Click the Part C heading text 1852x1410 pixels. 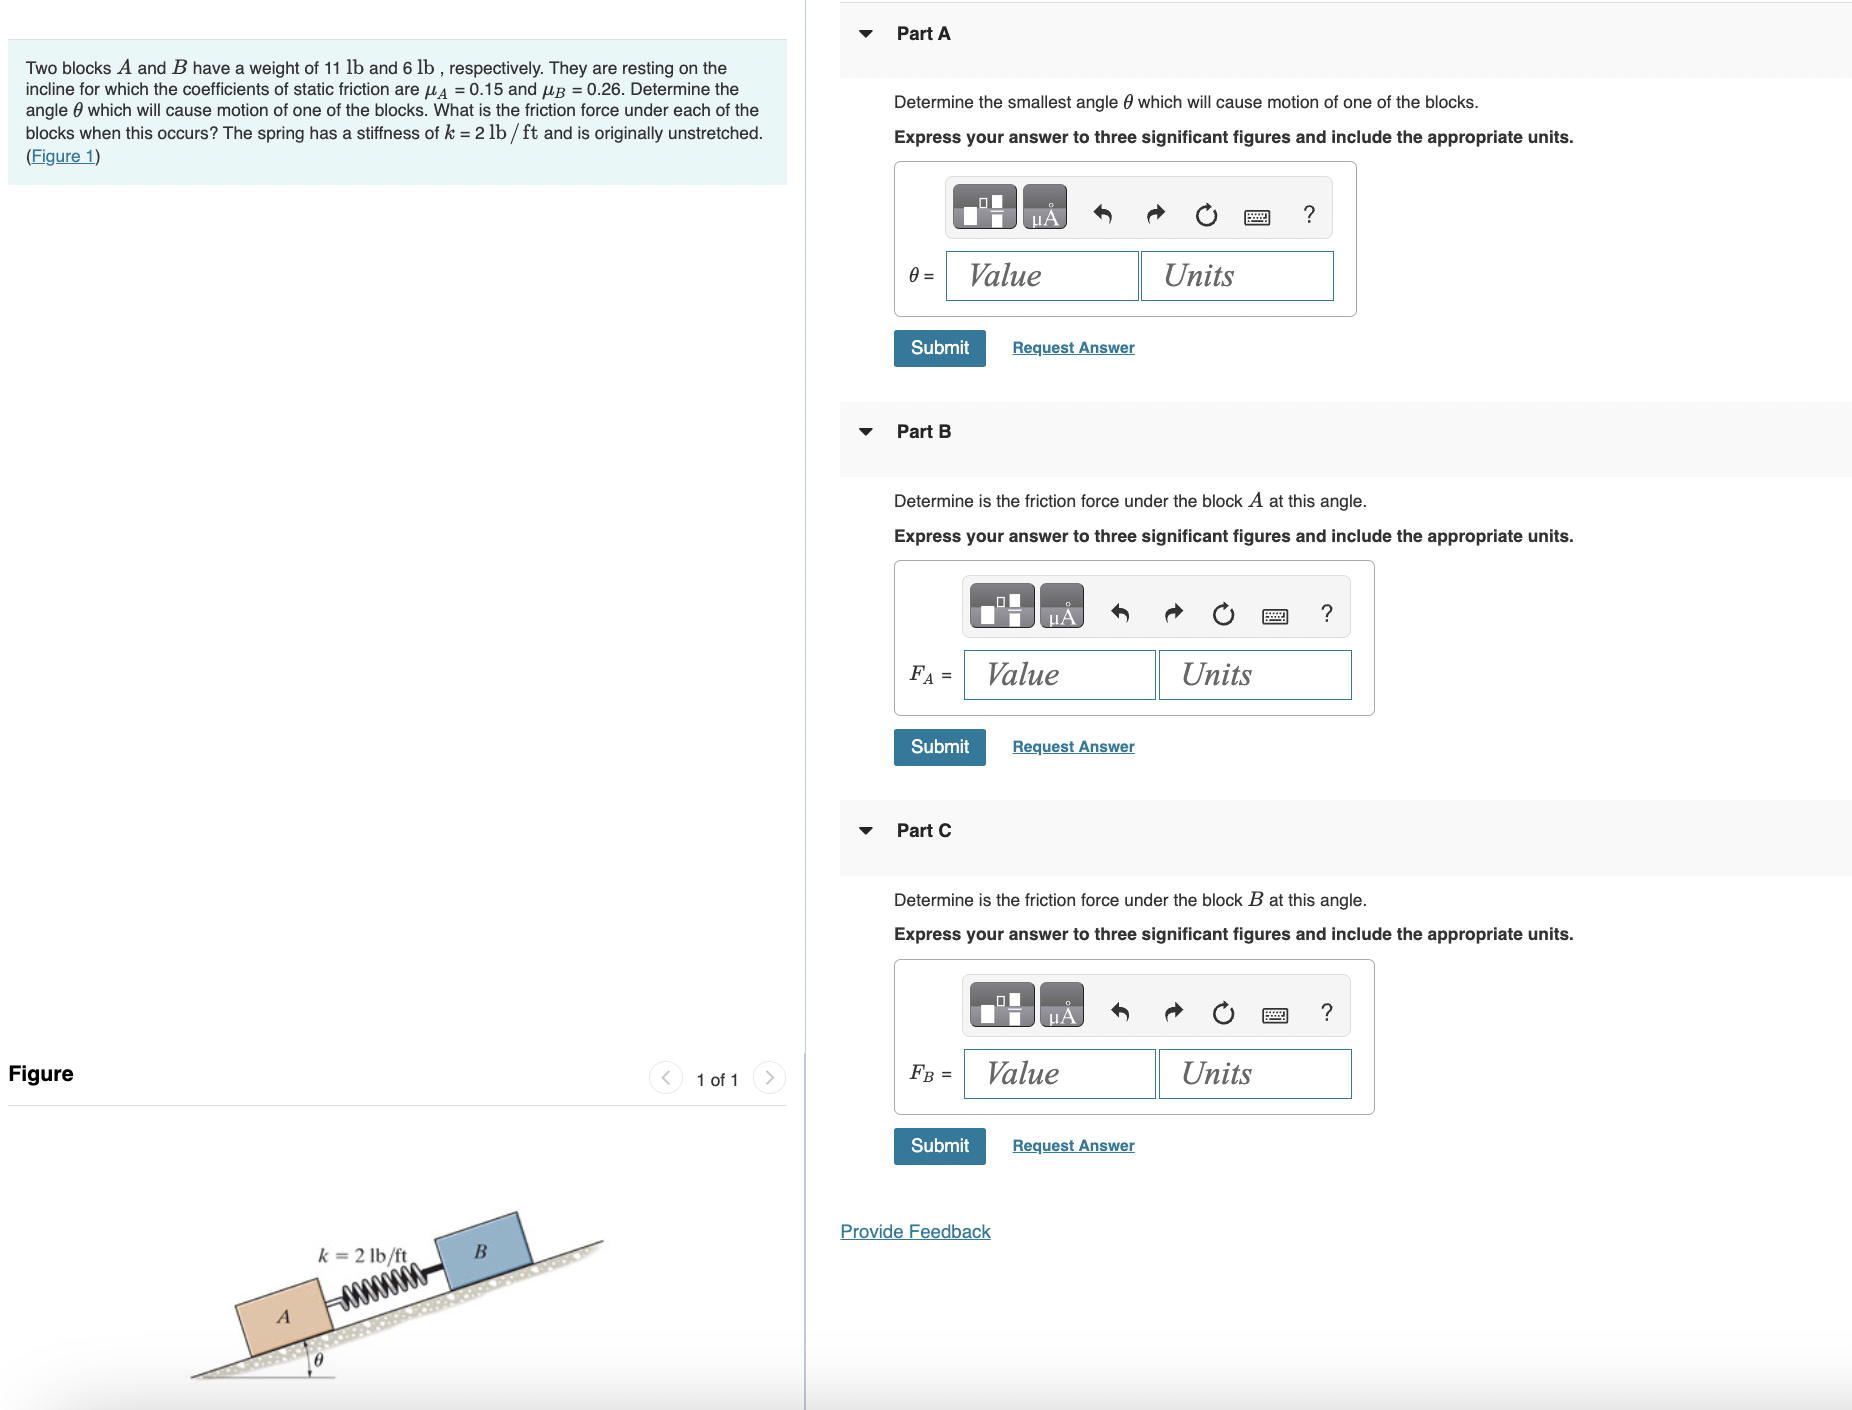(923, 831)
